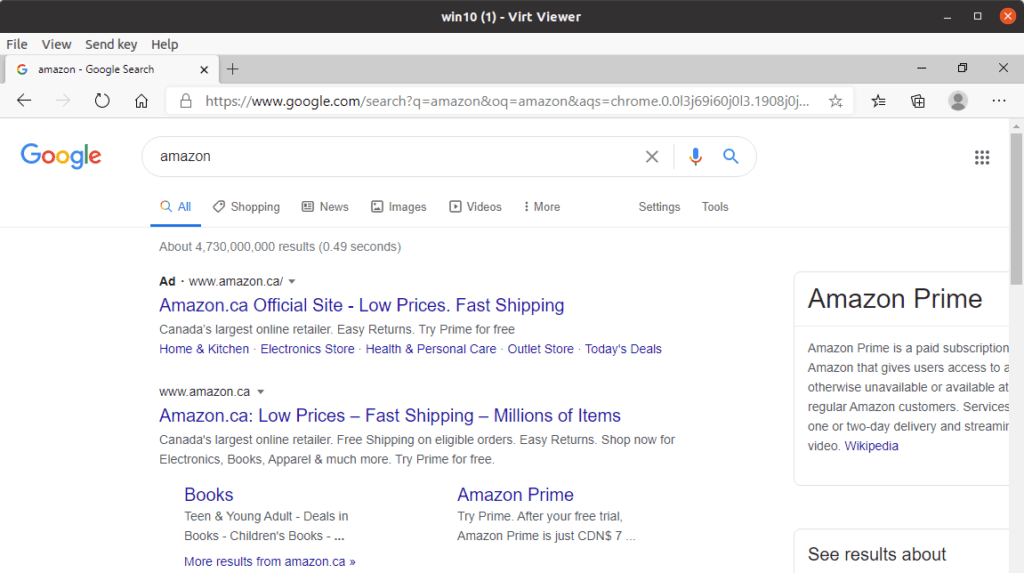Close the Virt Viewer window
Viewport: 1024px width, 573px height.
(x=1008, y=16)
